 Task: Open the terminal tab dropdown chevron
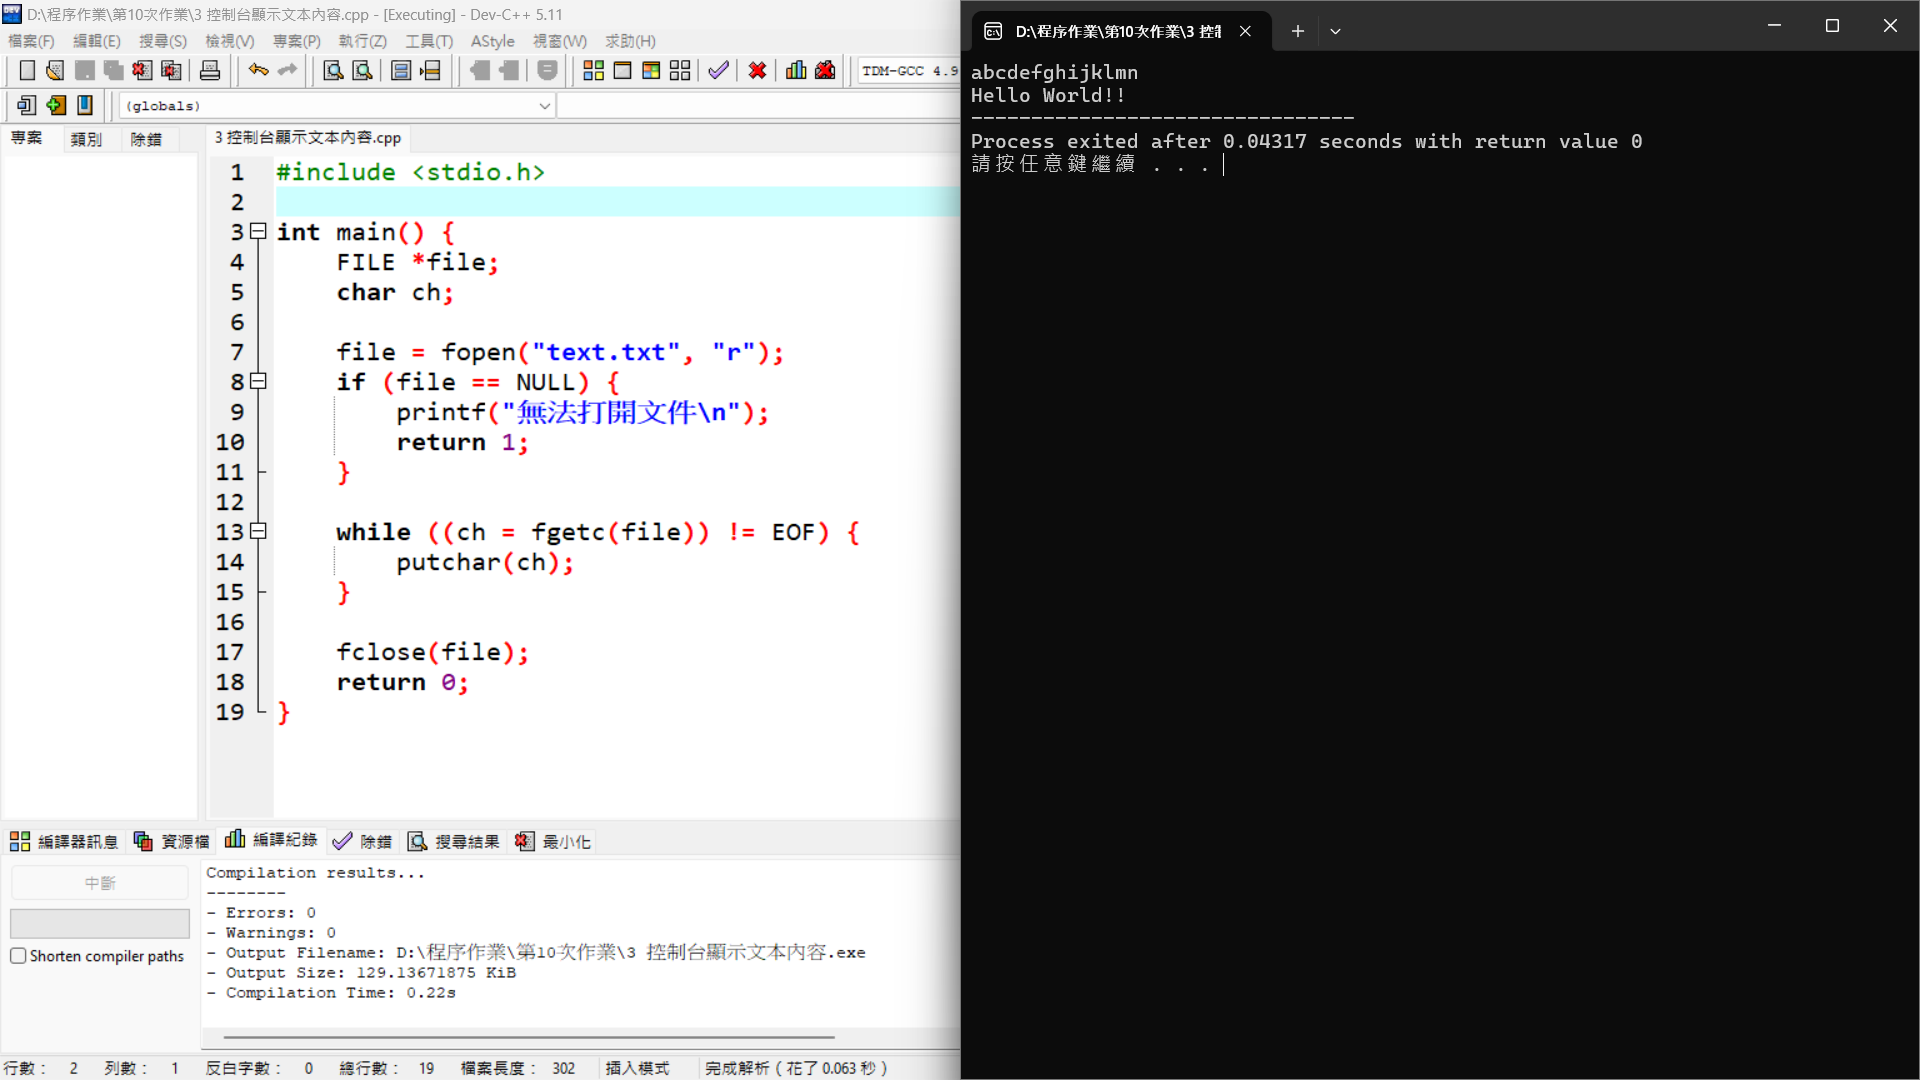pyautogui.click(x=1335, y=31)
